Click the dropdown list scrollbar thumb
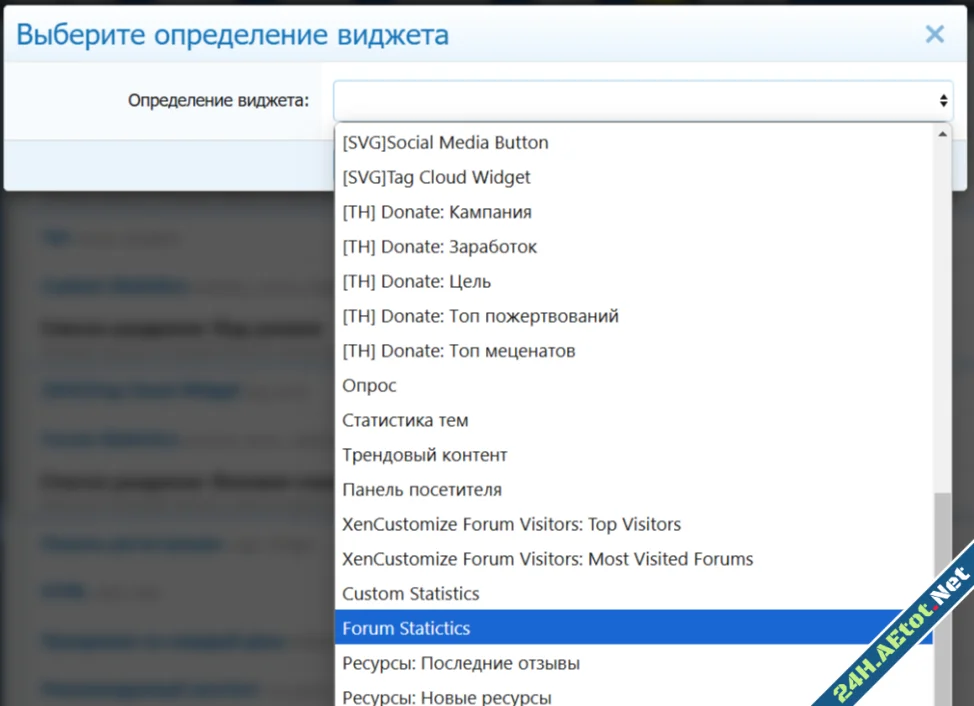The image size is (974, 706). pos(942,600)
